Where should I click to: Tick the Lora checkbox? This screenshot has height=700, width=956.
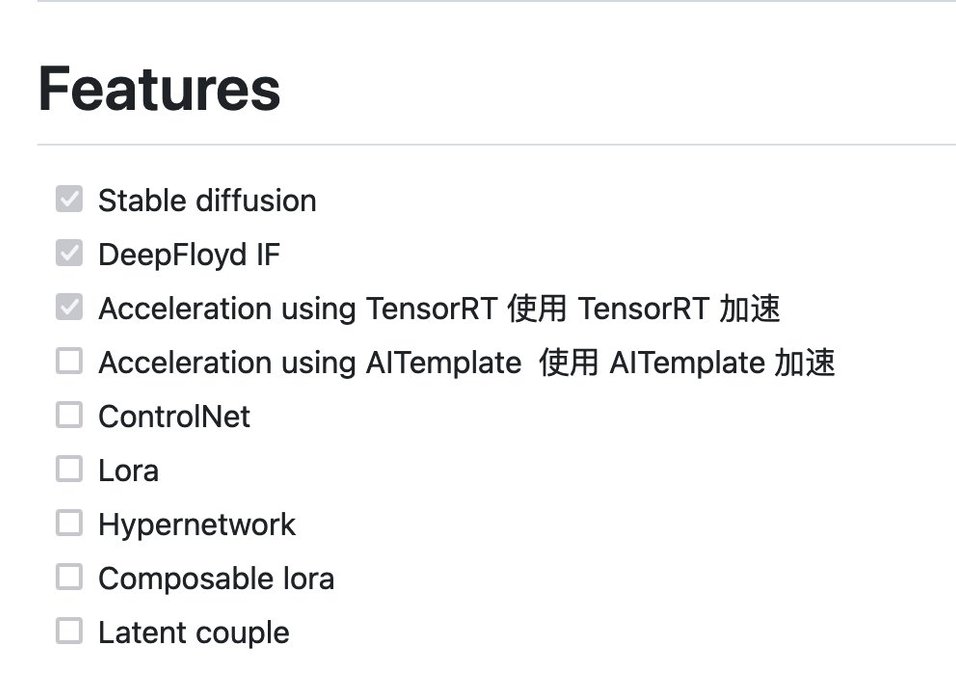pyautogui.click(x=69, y=470)
